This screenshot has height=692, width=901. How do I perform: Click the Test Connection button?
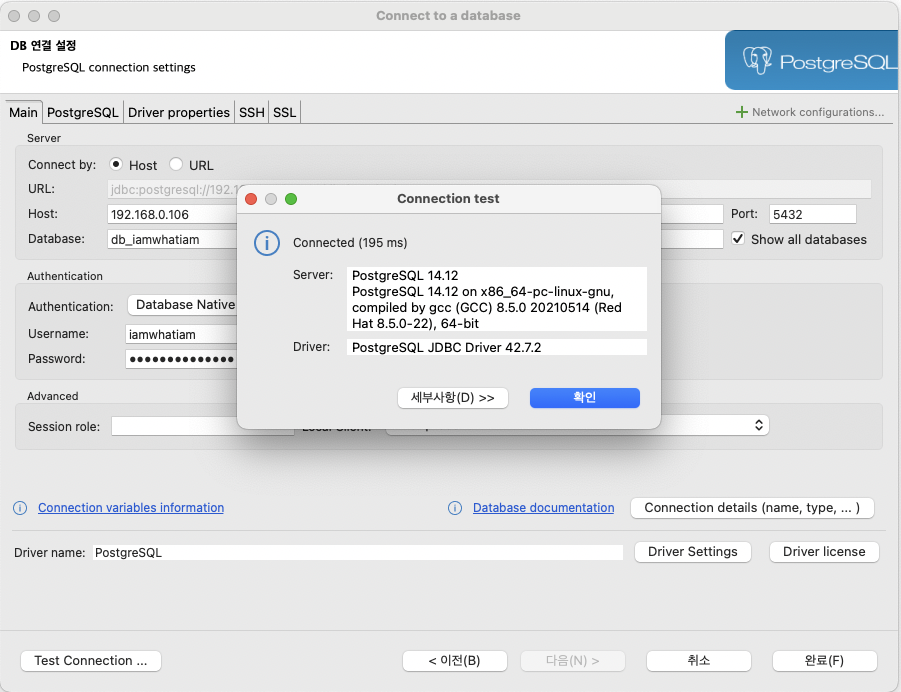91,661
